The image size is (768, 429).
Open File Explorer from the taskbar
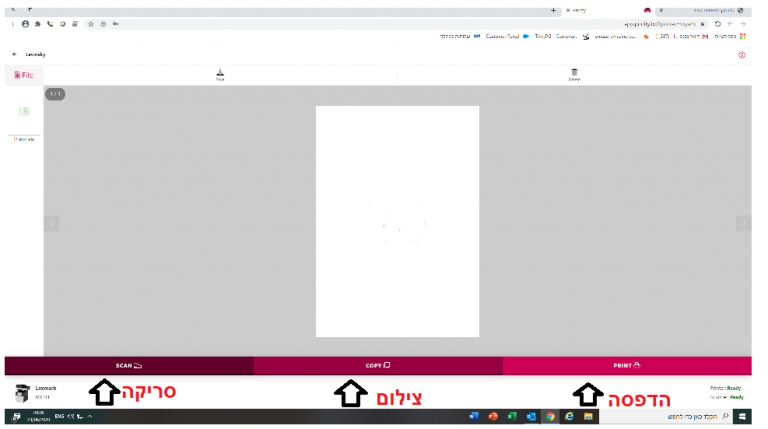pyautogui.click(x=588, y=416)
